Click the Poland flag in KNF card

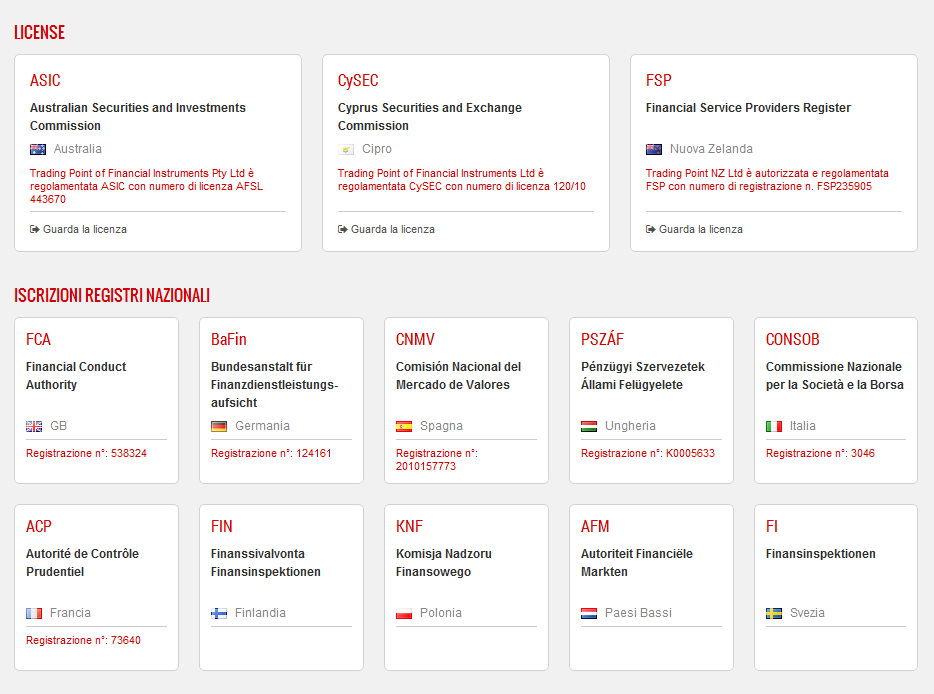404,613
